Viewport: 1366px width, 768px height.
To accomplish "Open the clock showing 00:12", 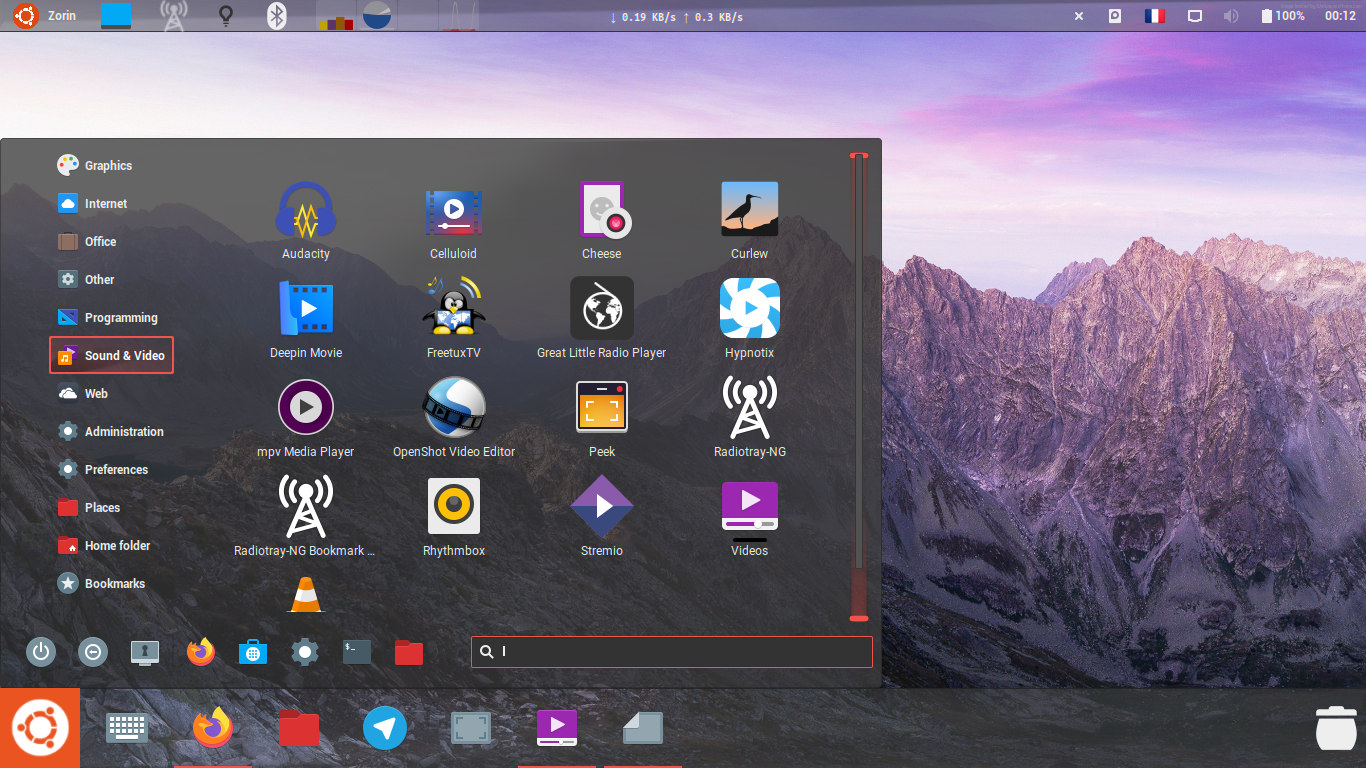I will click(x=1340, y=16).
